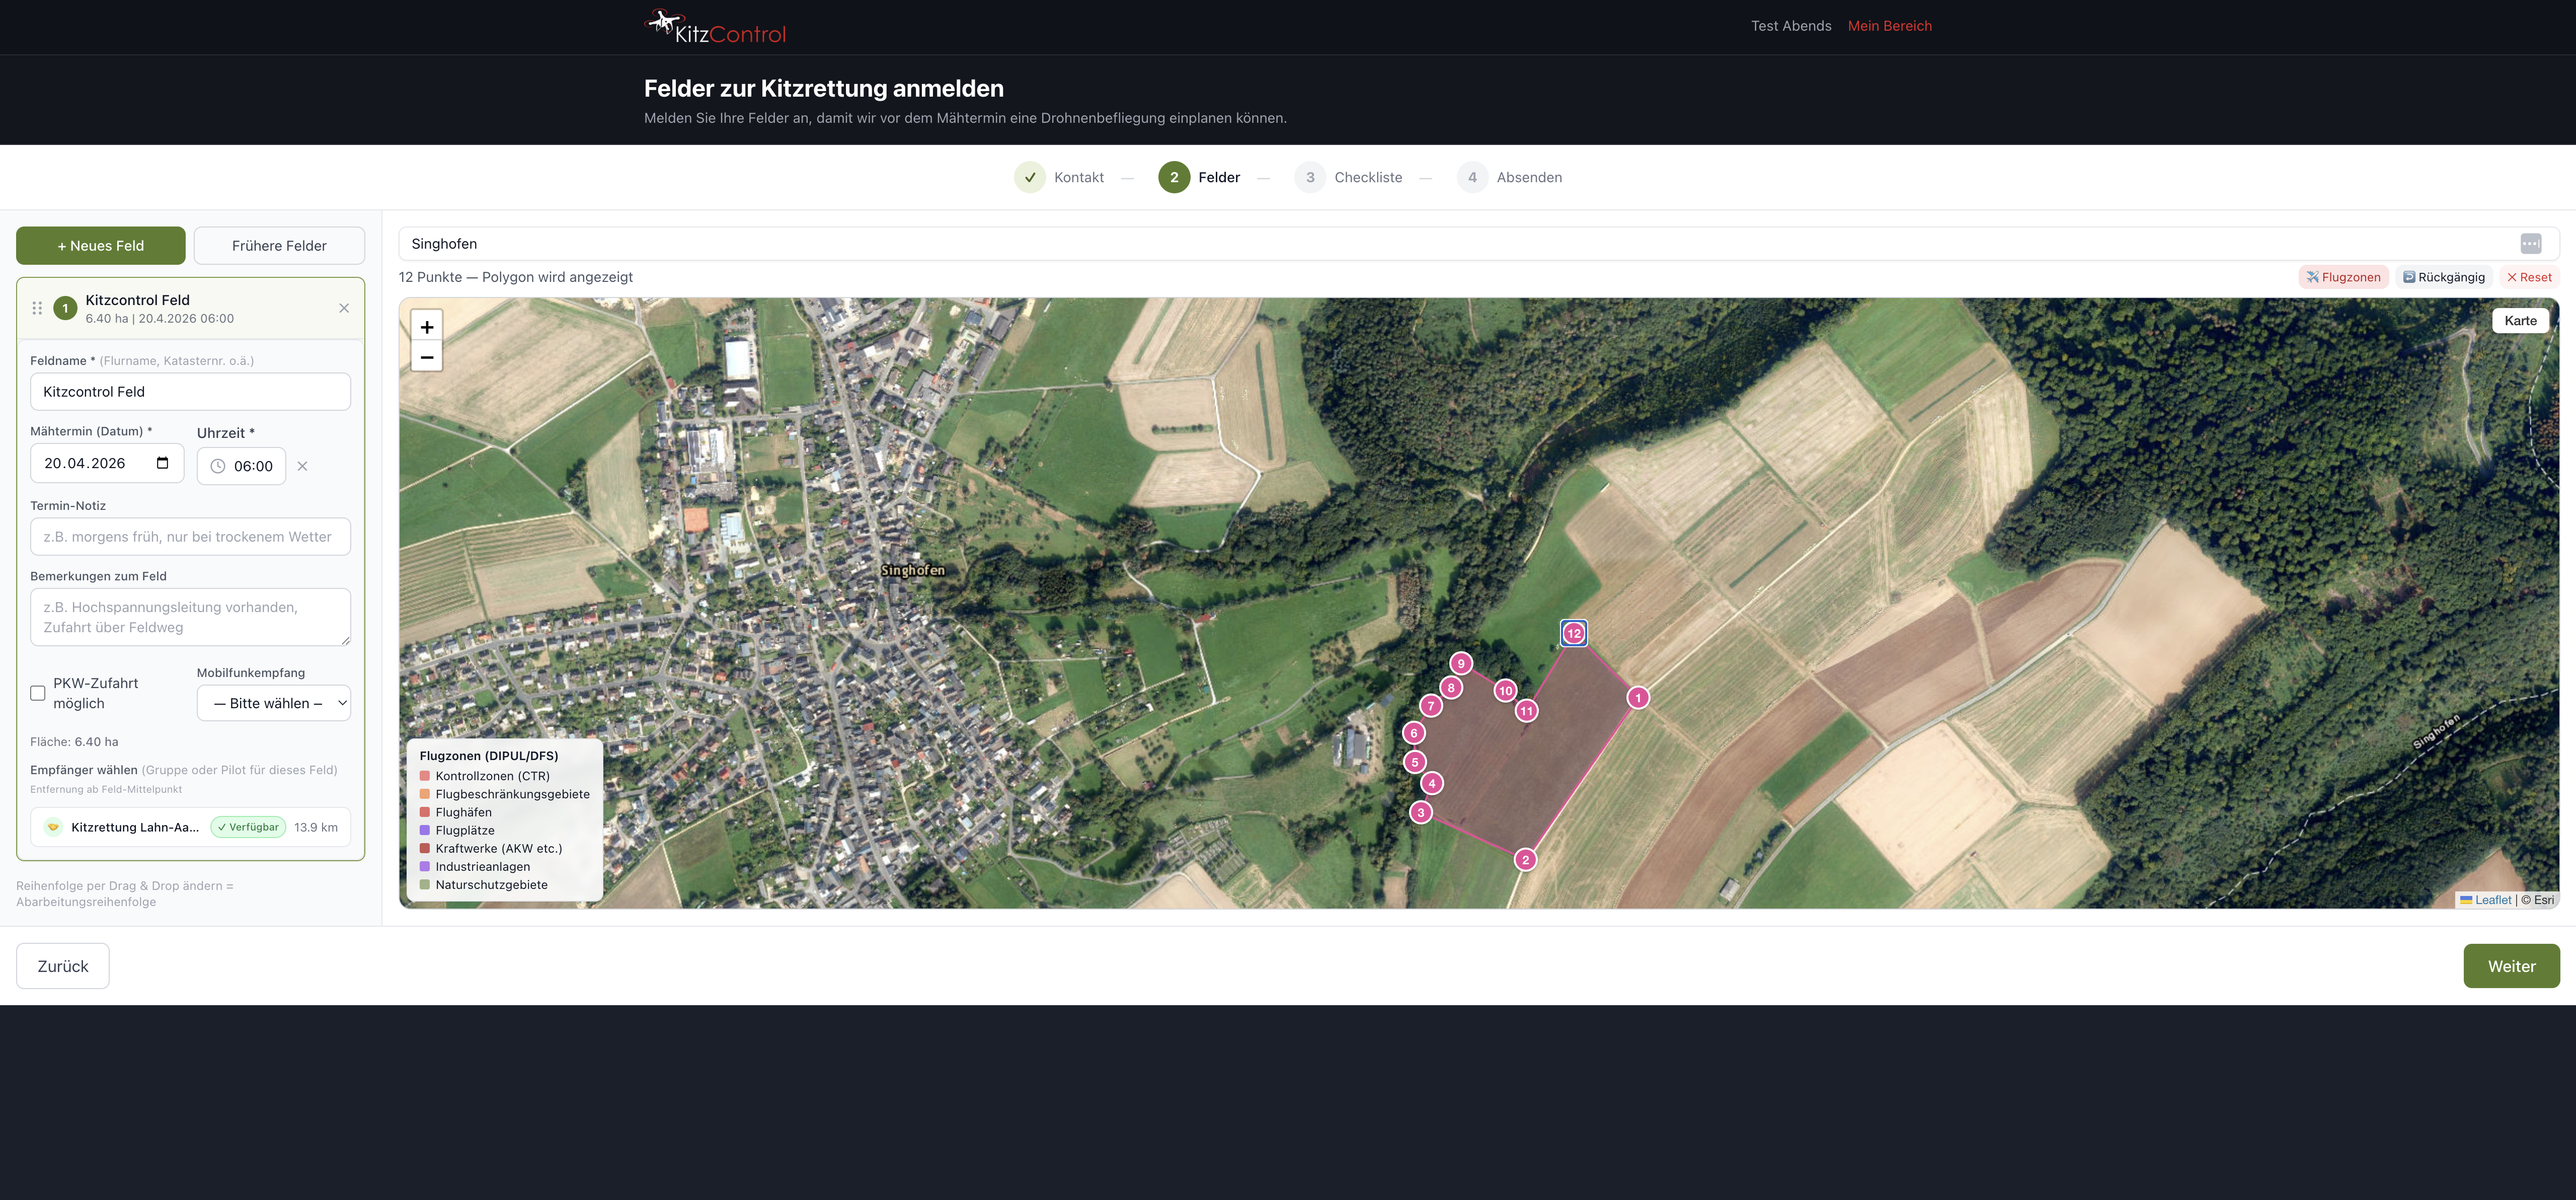Select polygon point marker 12
Viewport: 2576px width, 1200px height.
[1574, 633]
